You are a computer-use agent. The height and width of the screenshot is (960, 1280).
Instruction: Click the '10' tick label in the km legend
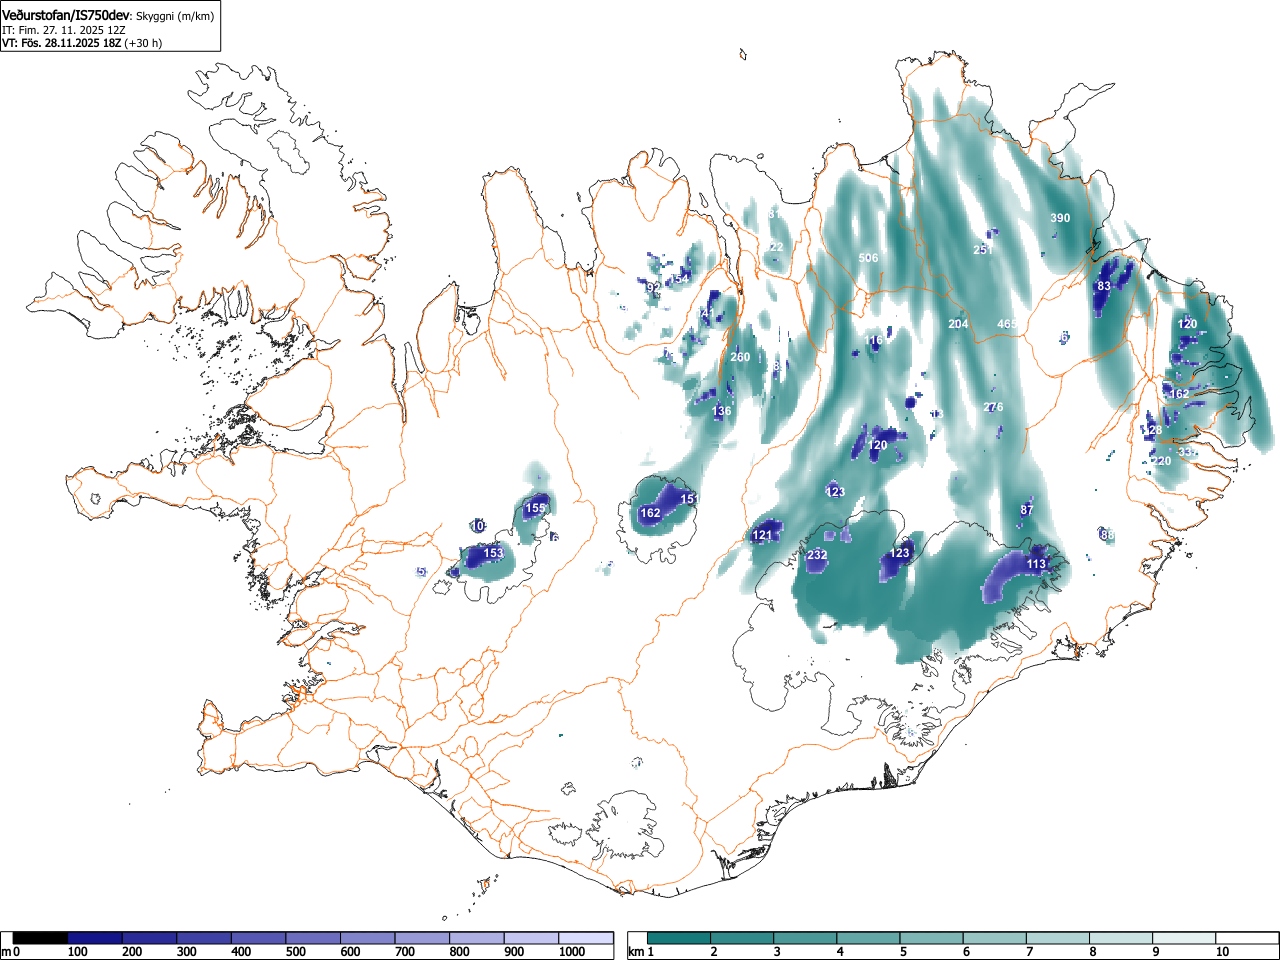[1222, 952]
